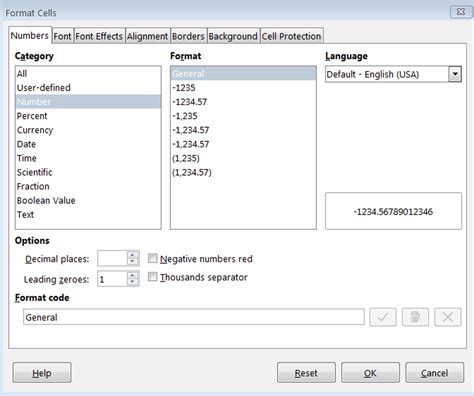
Task: Open the Borders tab
Action: point(188,36)
